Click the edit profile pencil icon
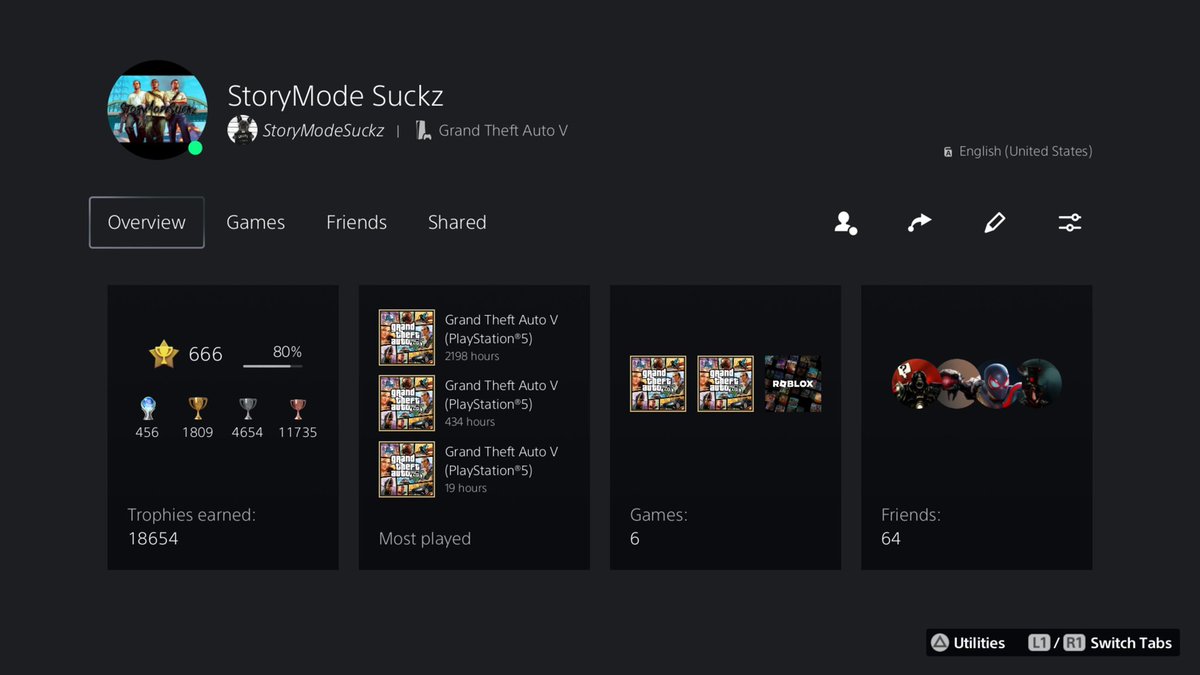 coord(994,223)
